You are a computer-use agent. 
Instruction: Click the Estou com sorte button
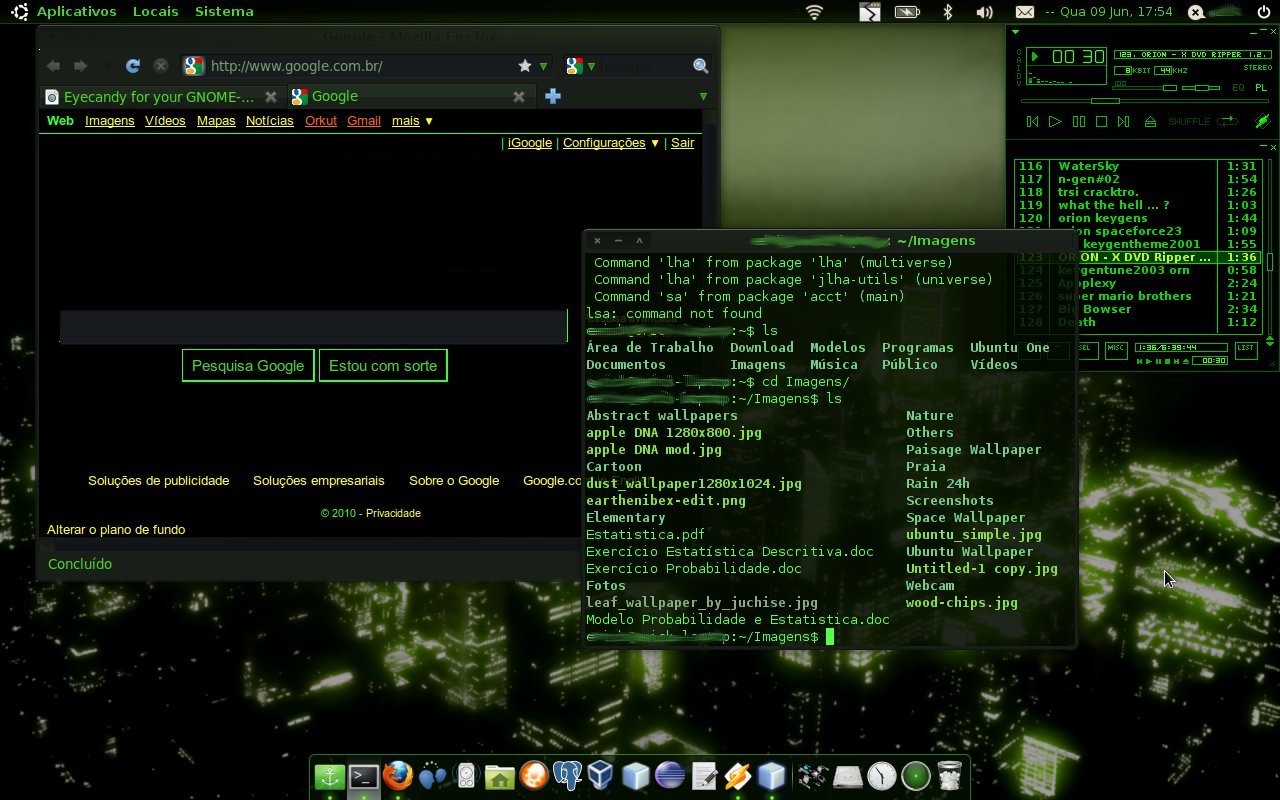point(383,366)
